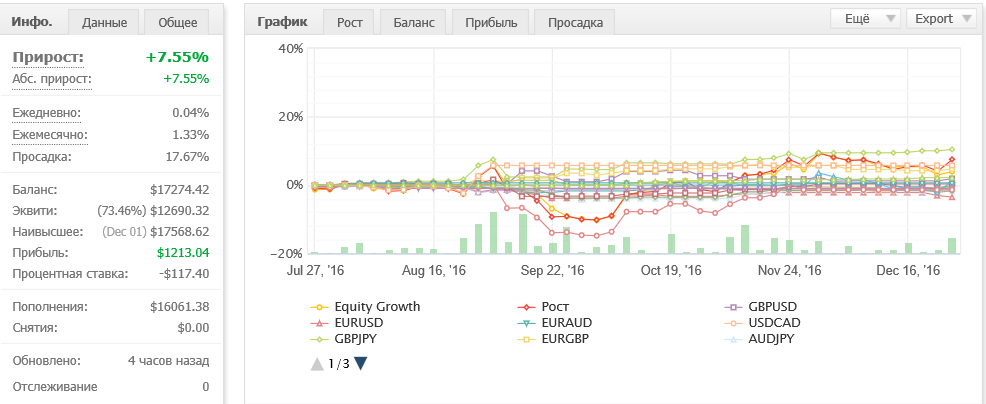986x404 pixels.
Task: Toggle GBPUSD series in legend
Action: [x=760, y=307]
